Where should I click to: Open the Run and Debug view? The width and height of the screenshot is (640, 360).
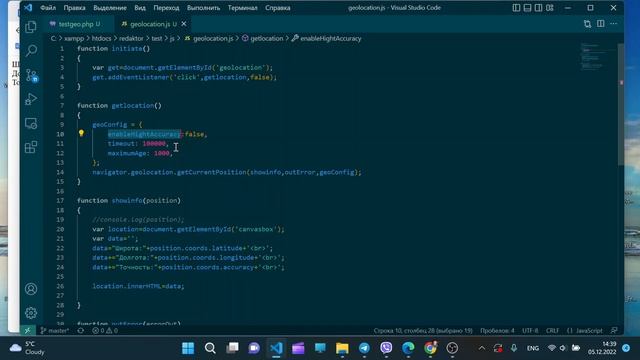point(31,99)
